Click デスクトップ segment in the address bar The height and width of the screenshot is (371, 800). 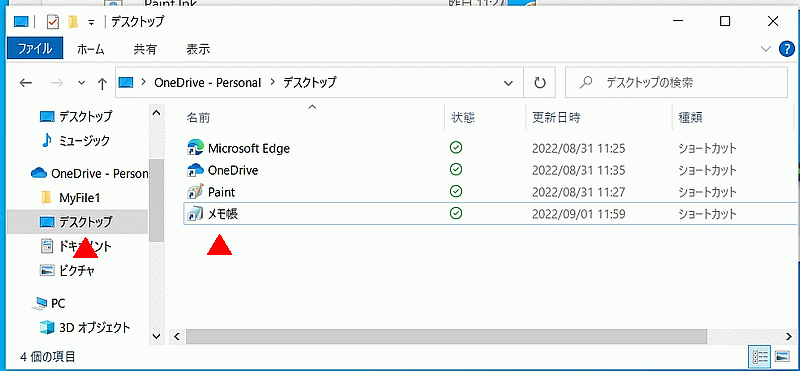pos(309,82)
